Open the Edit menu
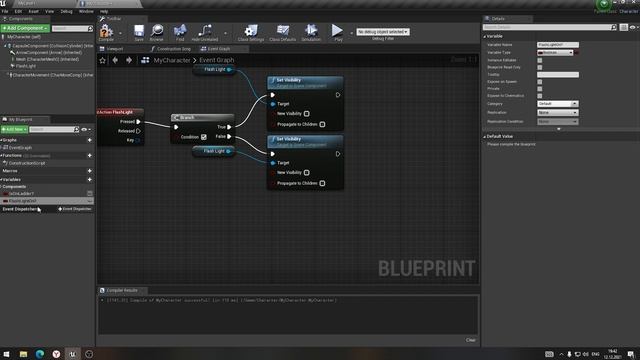 coord(18,11)
